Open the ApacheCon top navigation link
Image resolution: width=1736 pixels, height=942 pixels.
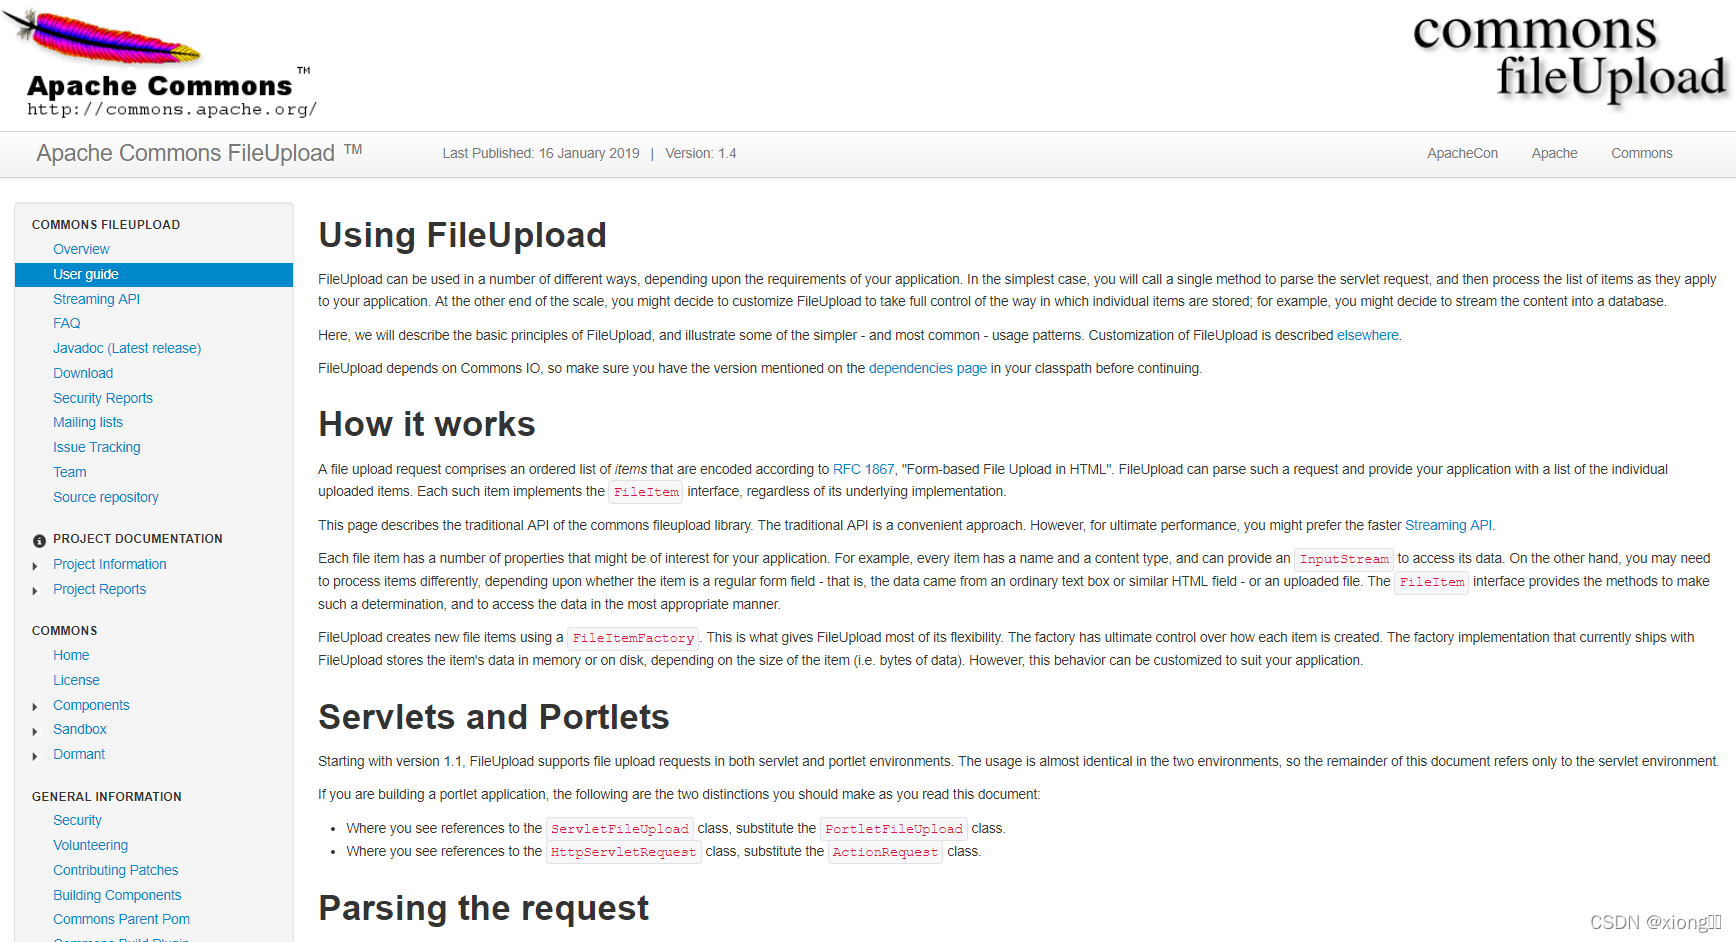1462,153
